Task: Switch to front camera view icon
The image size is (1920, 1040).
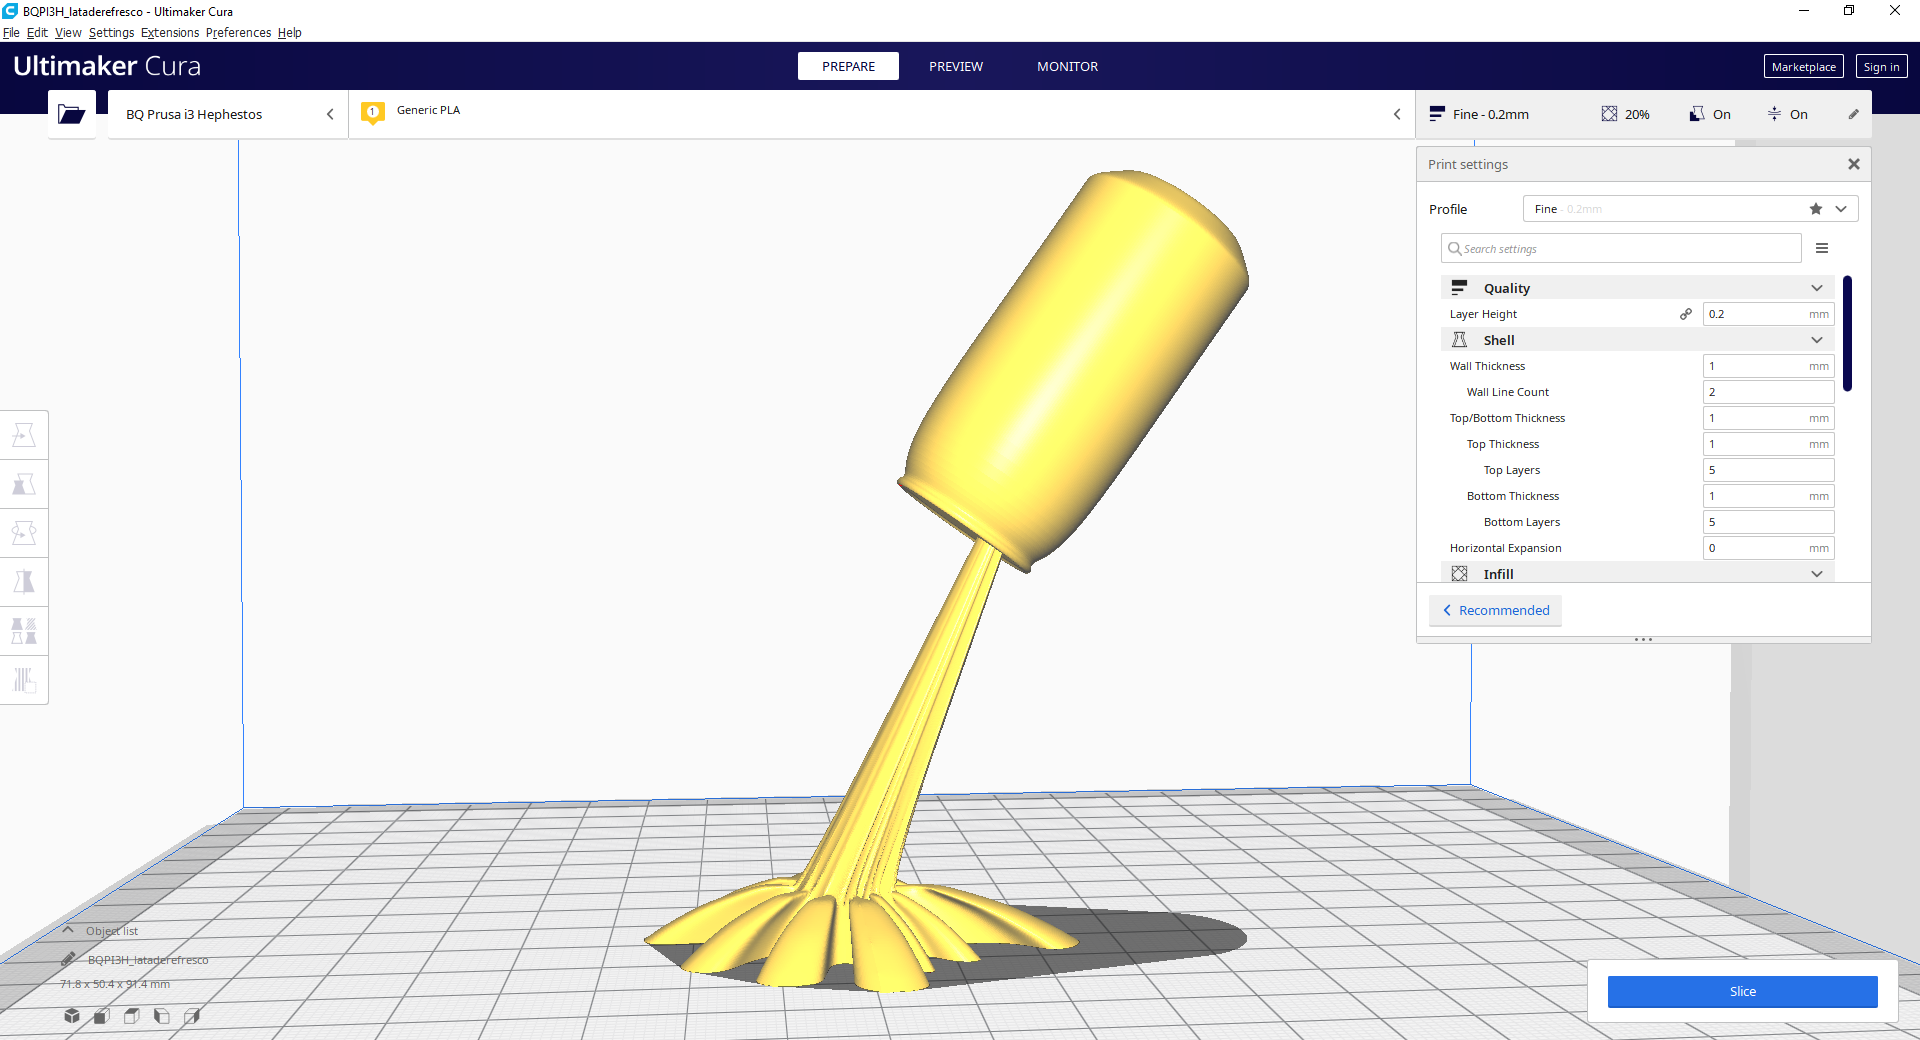Action: [101, 1016]
